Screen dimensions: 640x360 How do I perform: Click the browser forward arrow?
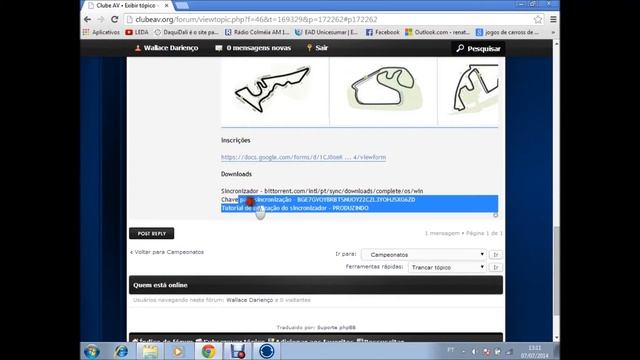click(101, 19)
